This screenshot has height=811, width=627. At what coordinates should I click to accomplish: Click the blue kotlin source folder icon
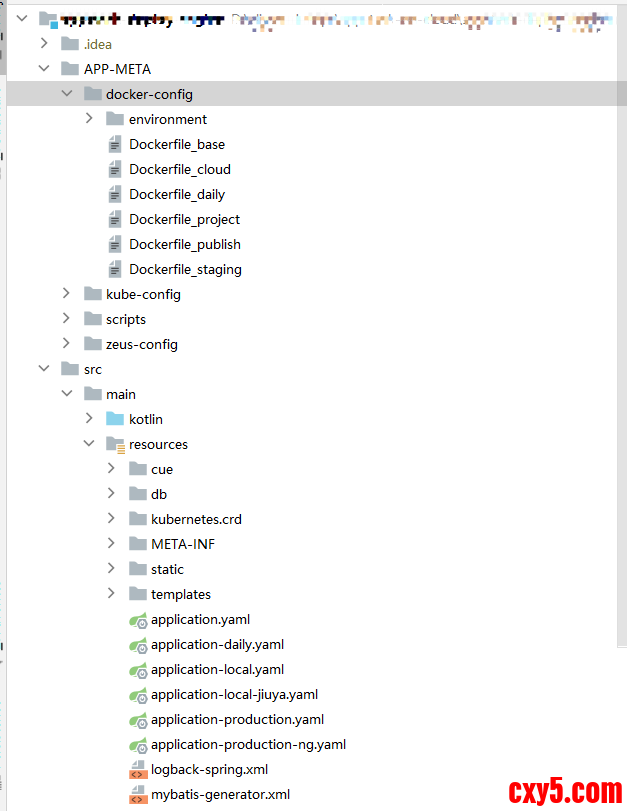click(x=115, y=419)
